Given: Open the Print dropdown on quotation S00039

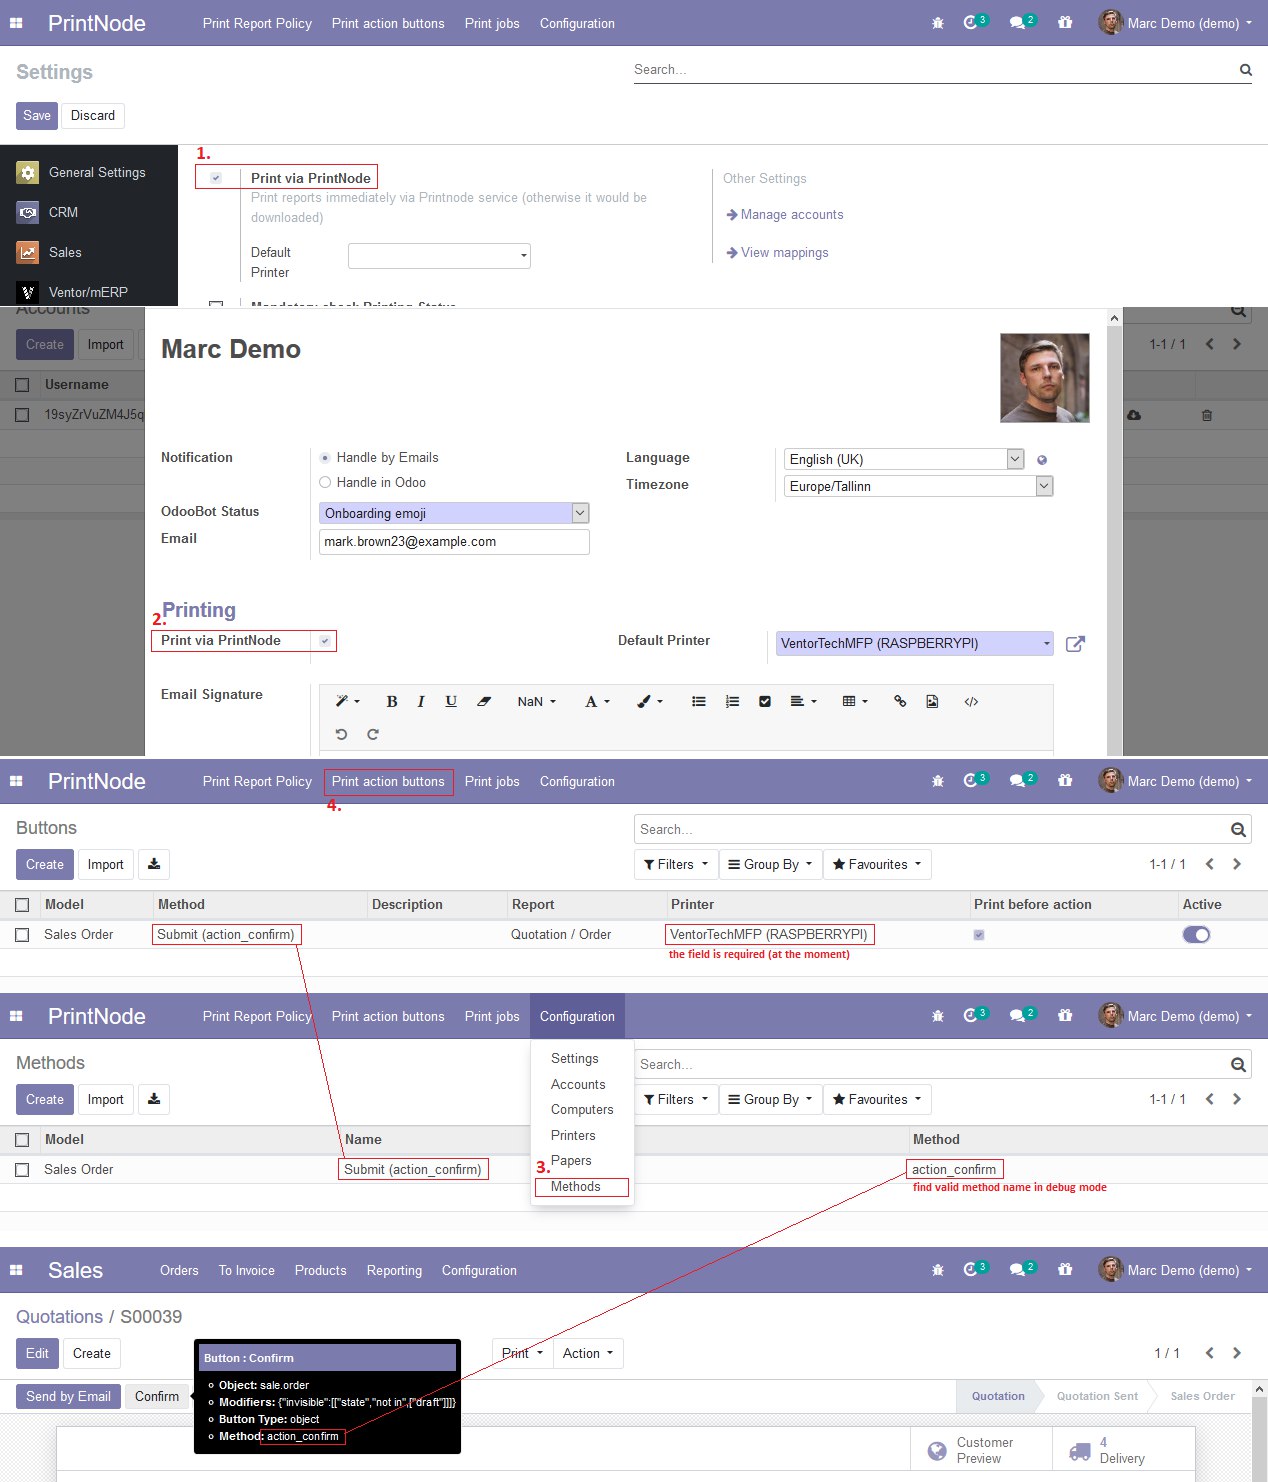Looking at the screenshot, I should click(x=522, y=1353).
